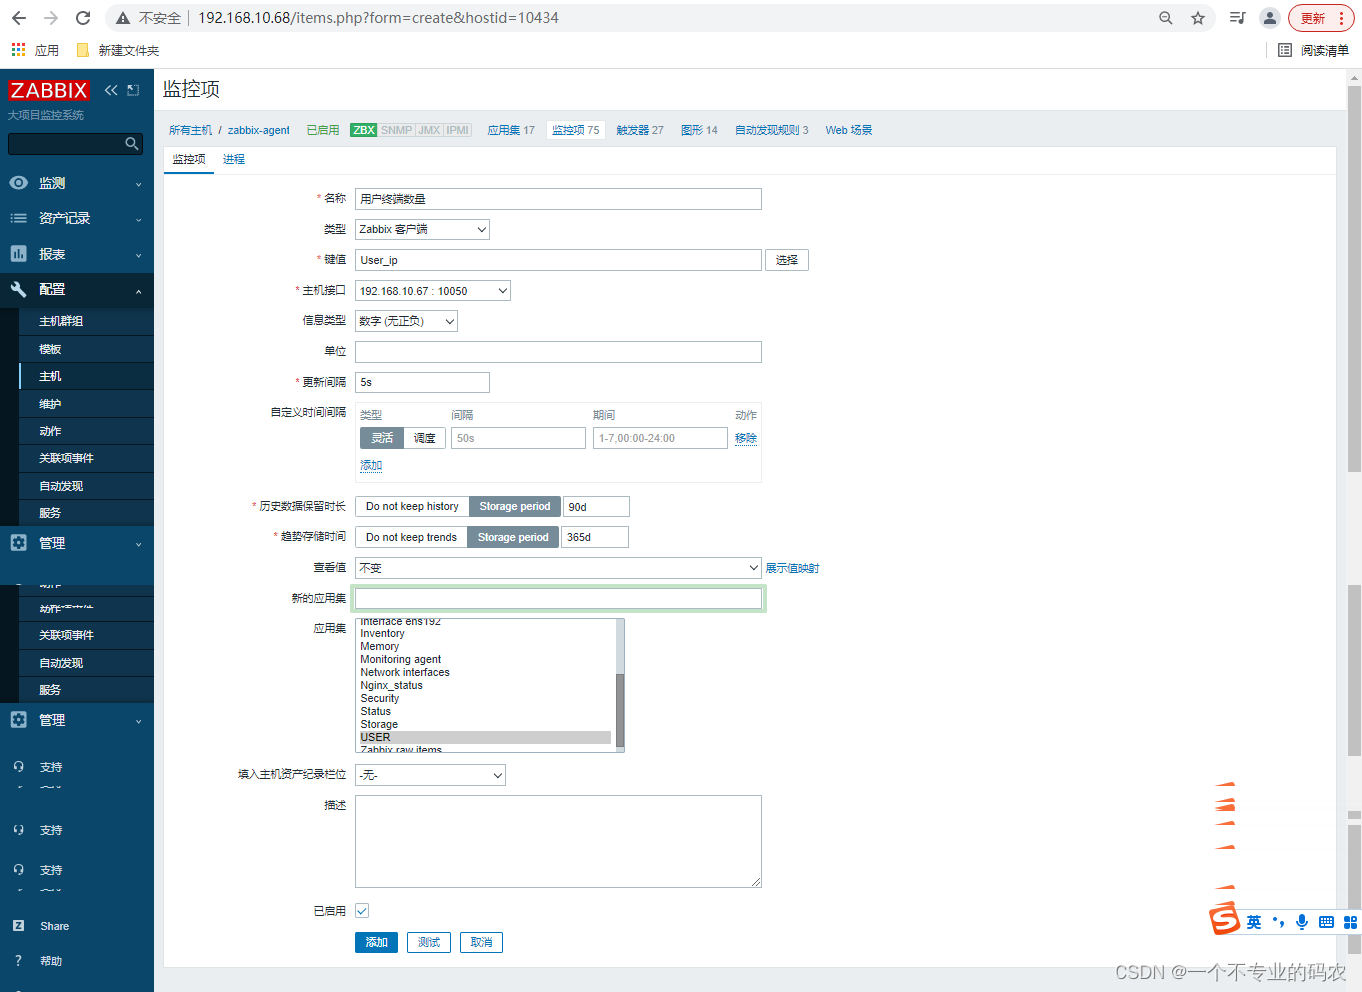Open the 监控项 75 tab

point(576,130)
